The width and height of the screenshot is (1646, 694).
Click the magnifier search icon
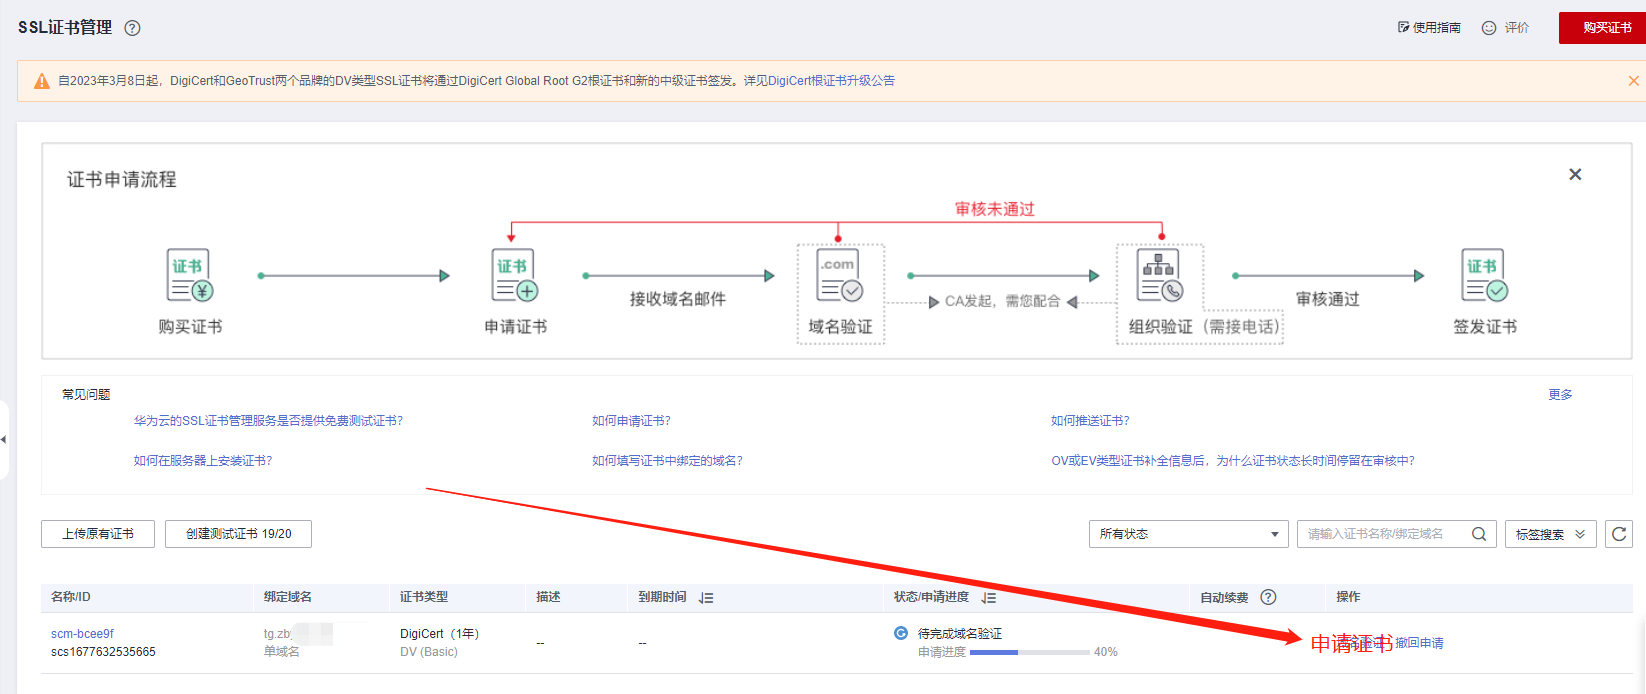coord(1479,534)
